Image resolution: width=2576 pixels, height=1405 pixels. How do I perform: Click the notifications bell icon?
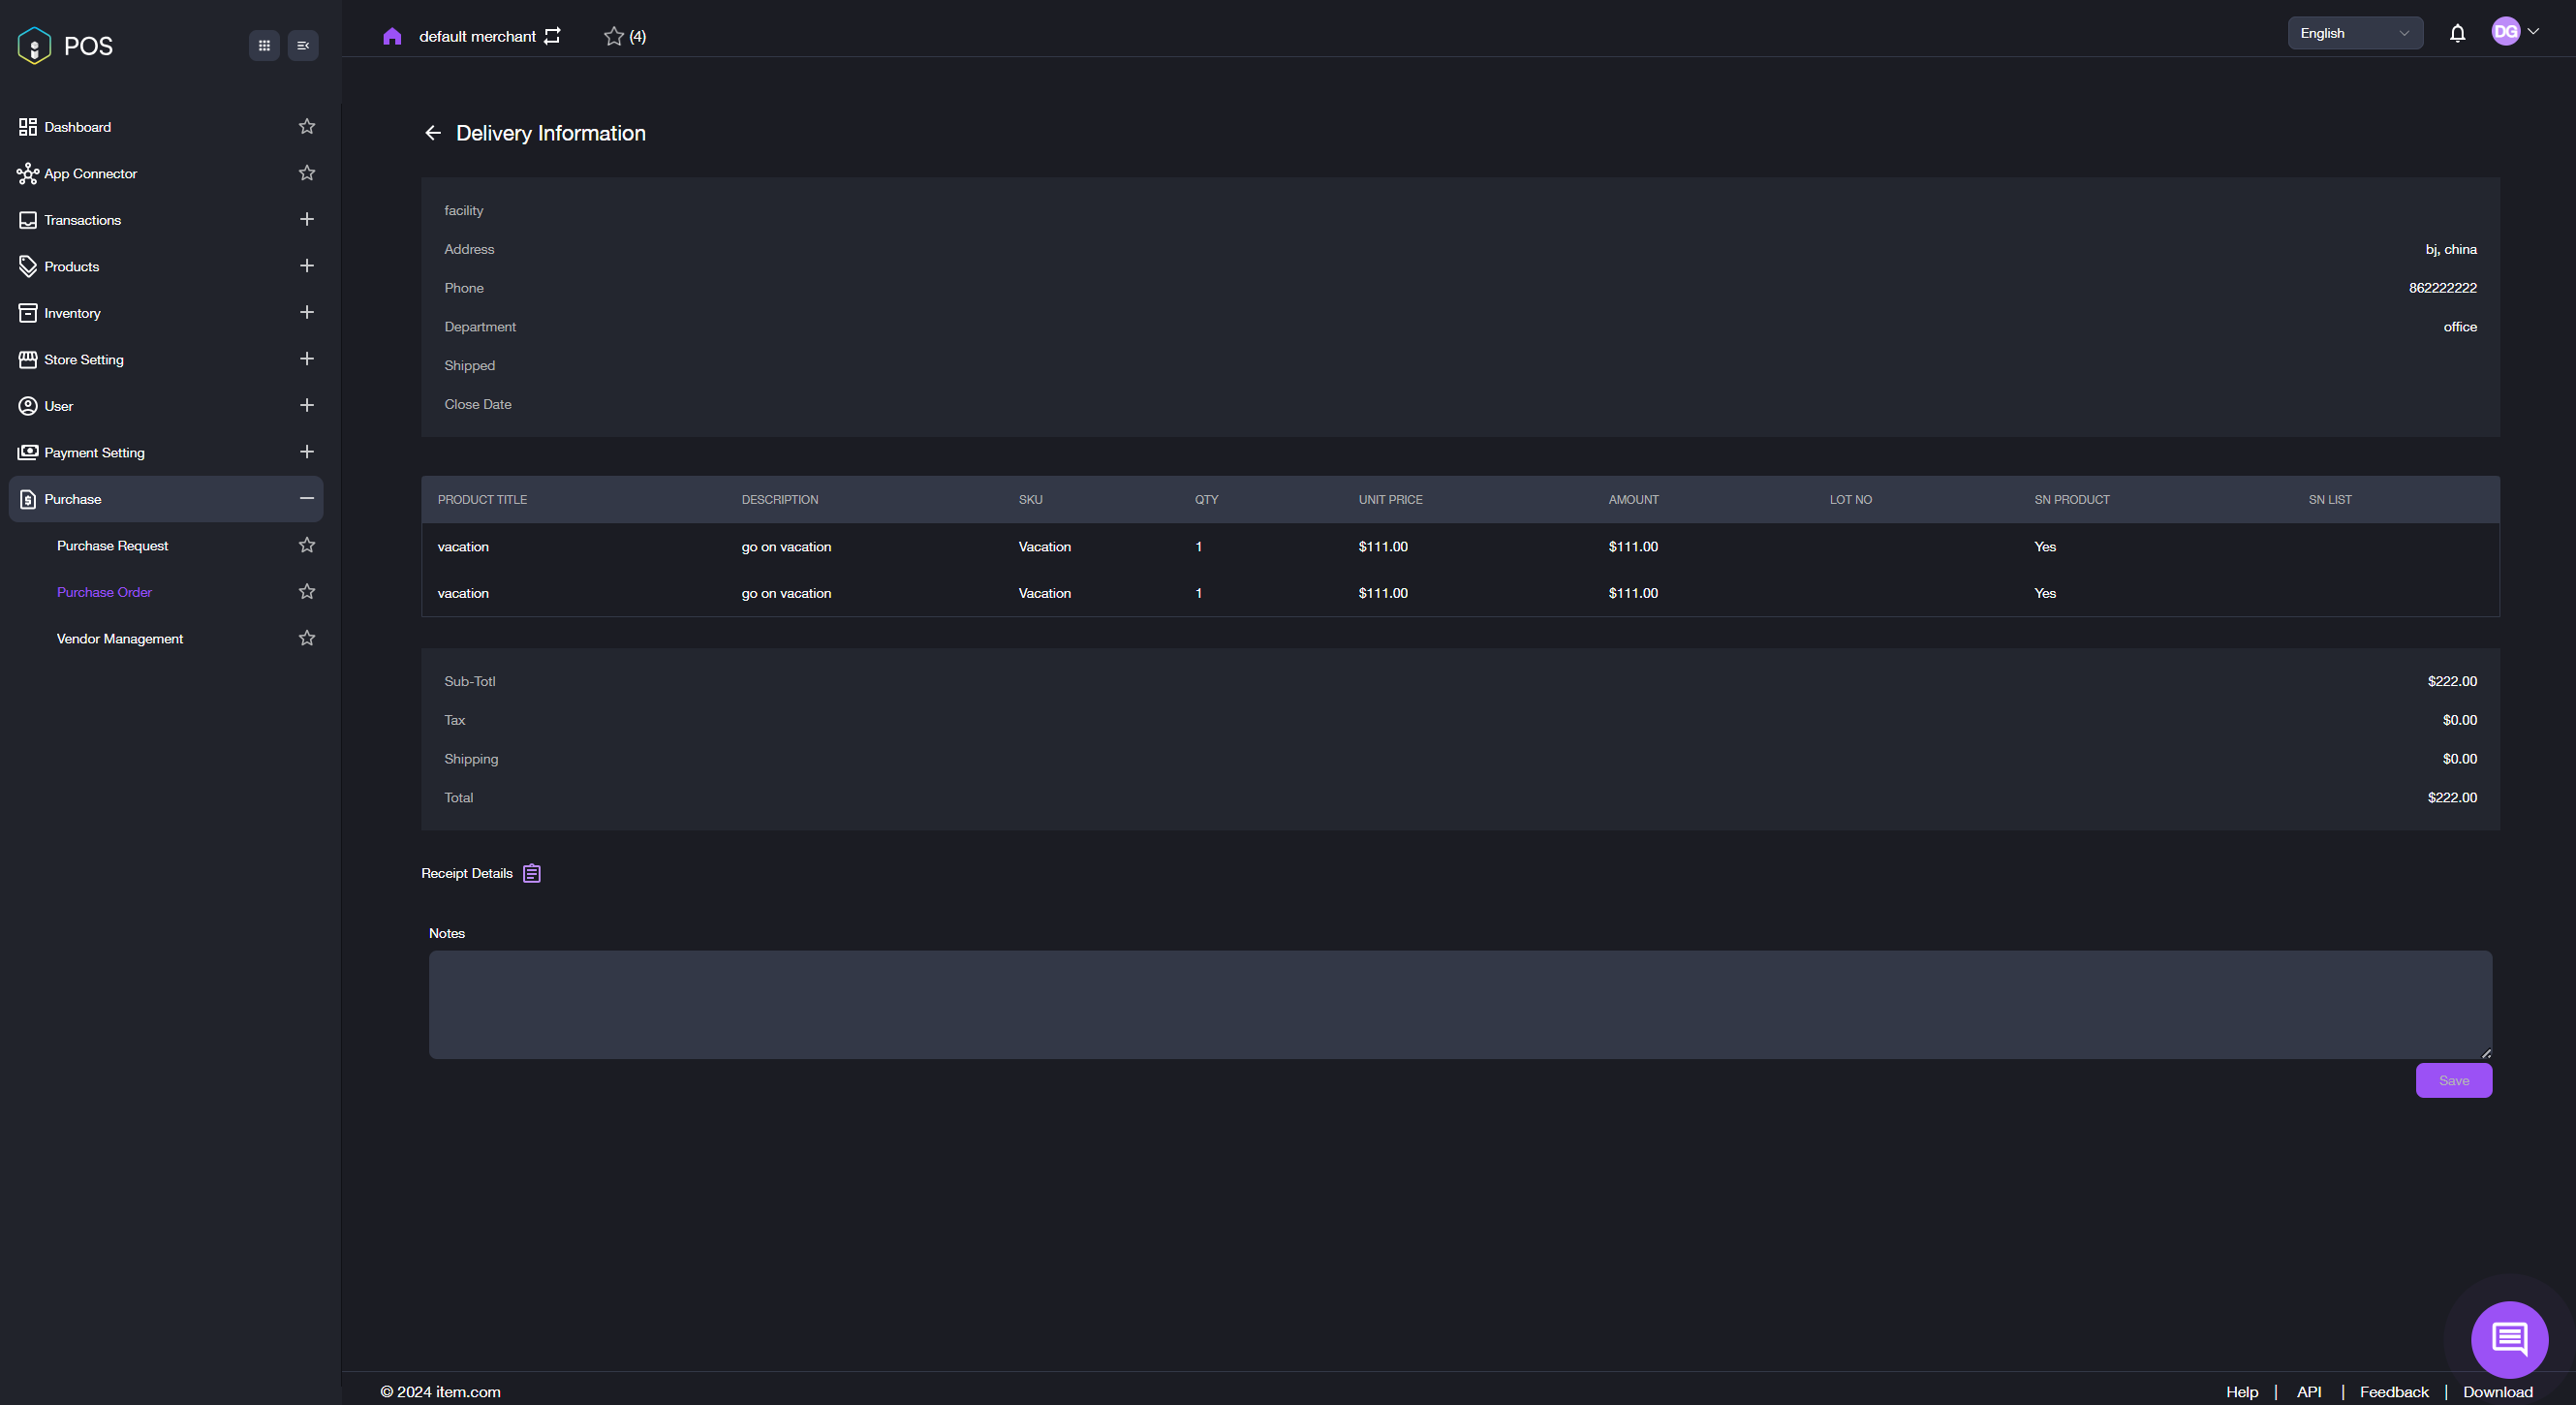point(2457,34)
